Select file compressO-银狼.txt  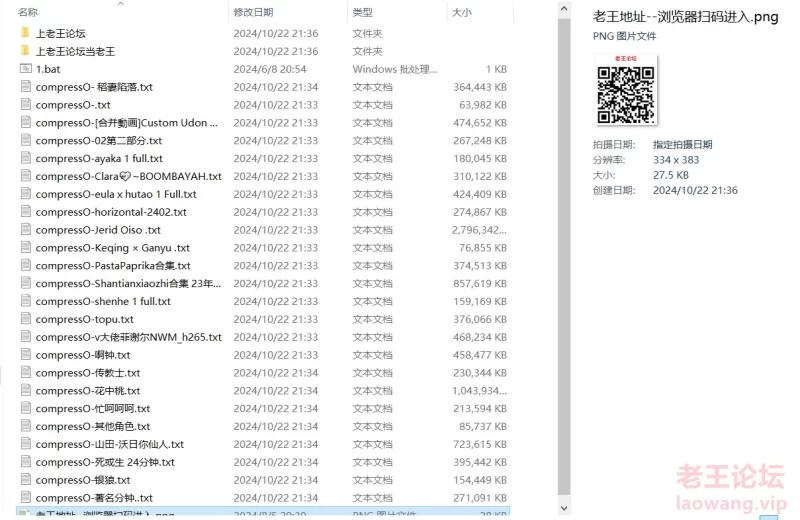[x=83, y=480]
